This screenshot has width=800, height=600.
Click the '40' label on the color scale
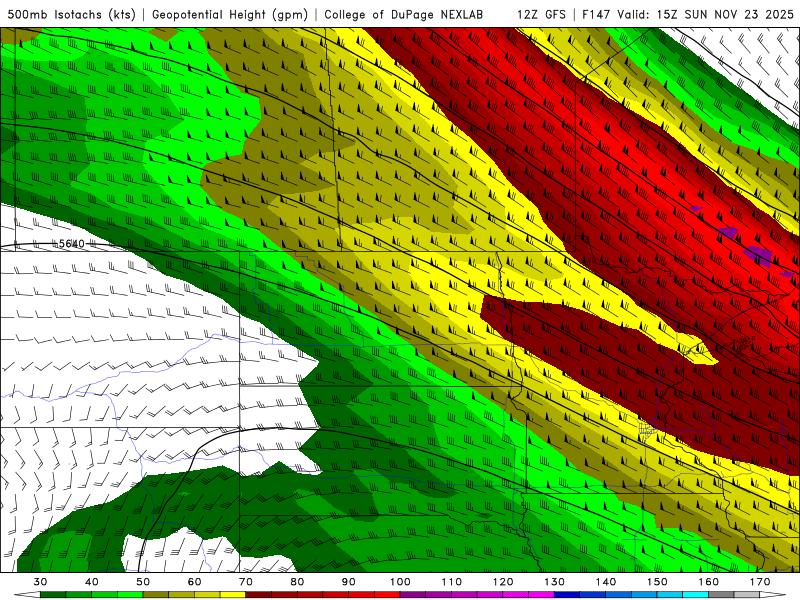pos(92,582)
